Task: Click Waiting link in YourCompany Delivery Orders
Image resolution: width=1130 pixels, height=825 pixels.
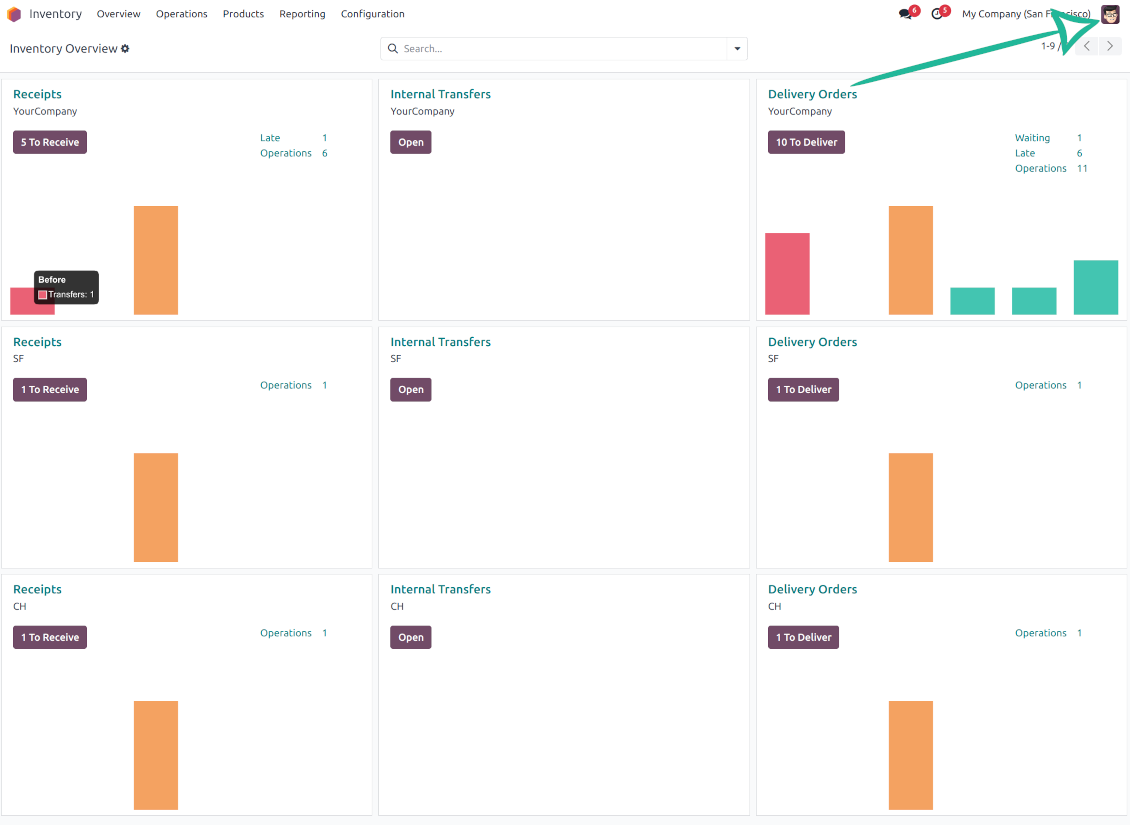Action: point(1032,138)
